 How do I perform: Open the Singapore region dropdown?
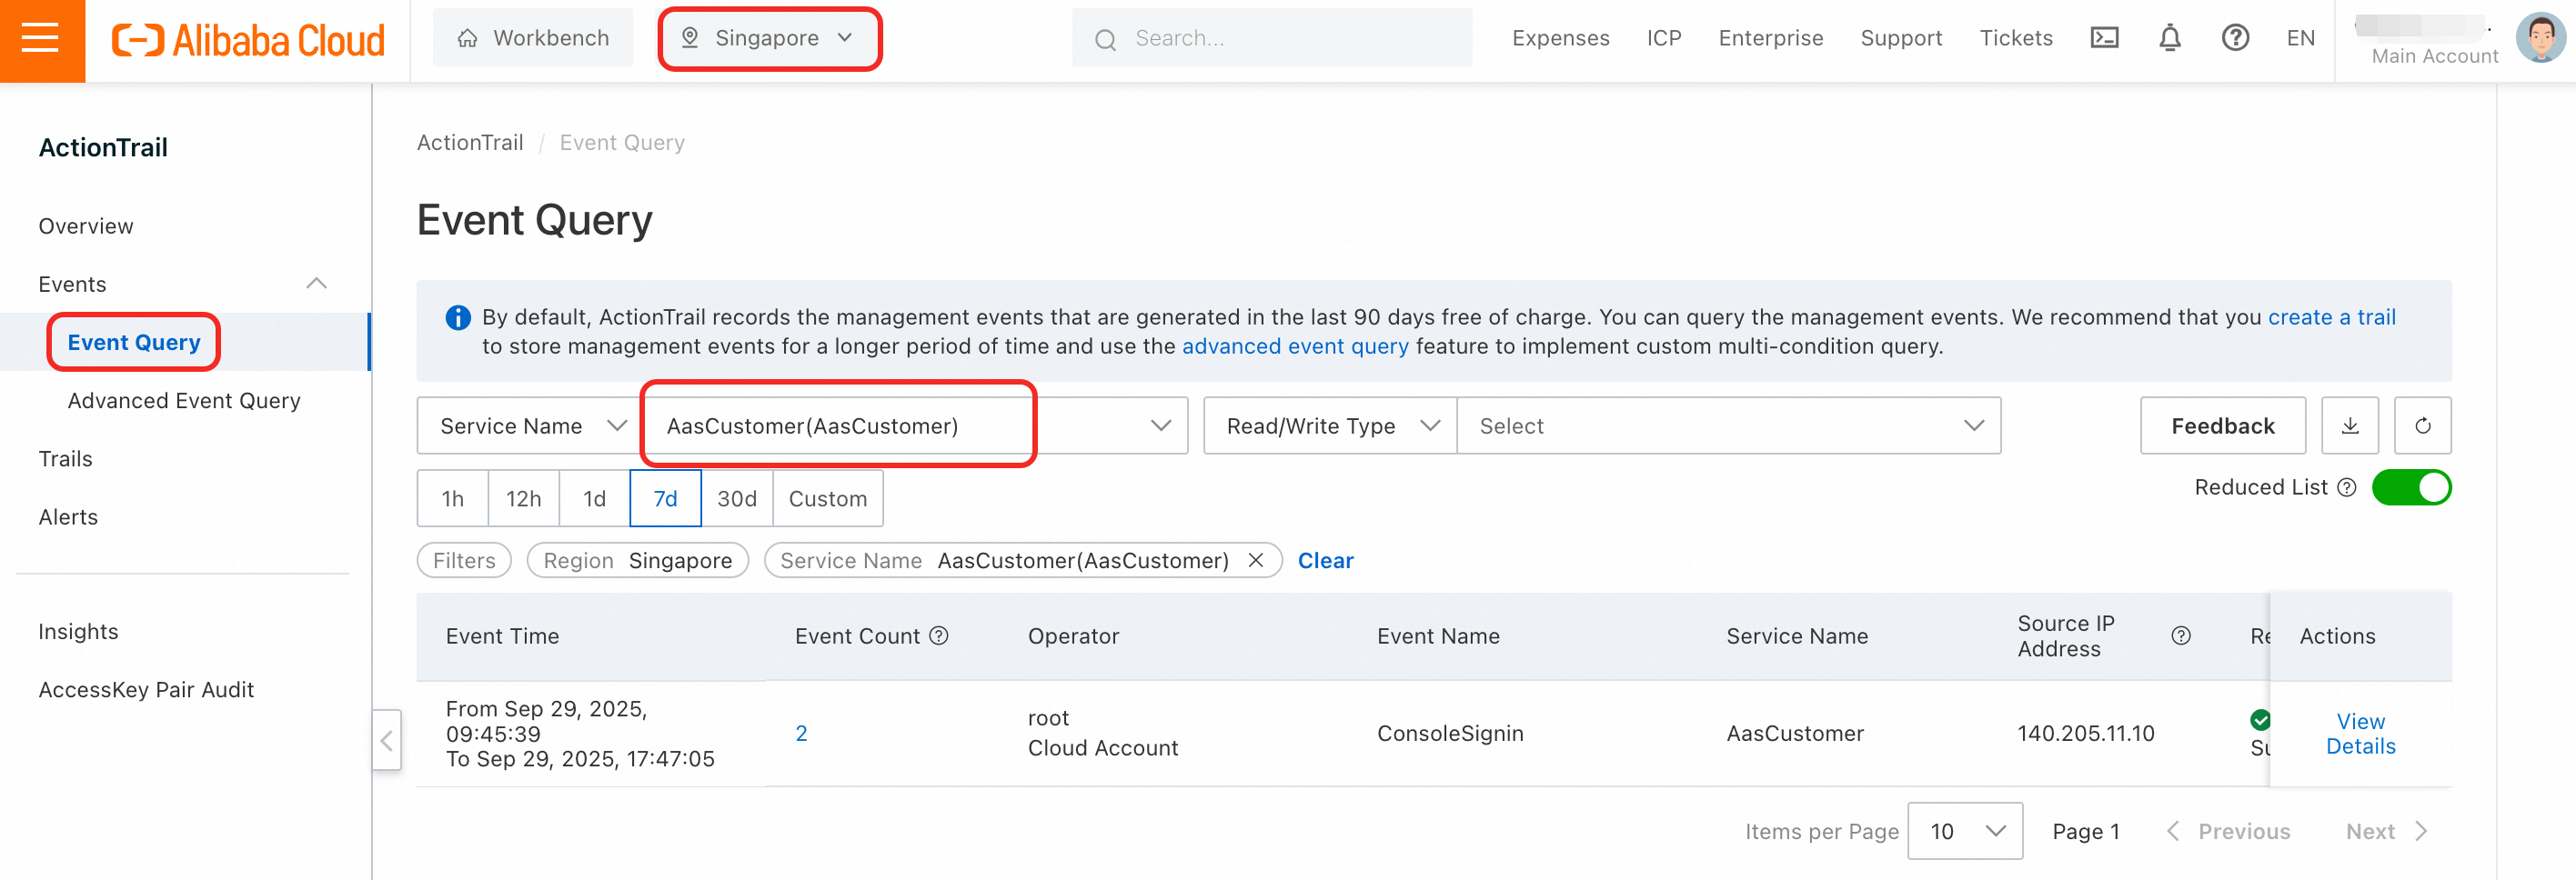tap(768, 38)
